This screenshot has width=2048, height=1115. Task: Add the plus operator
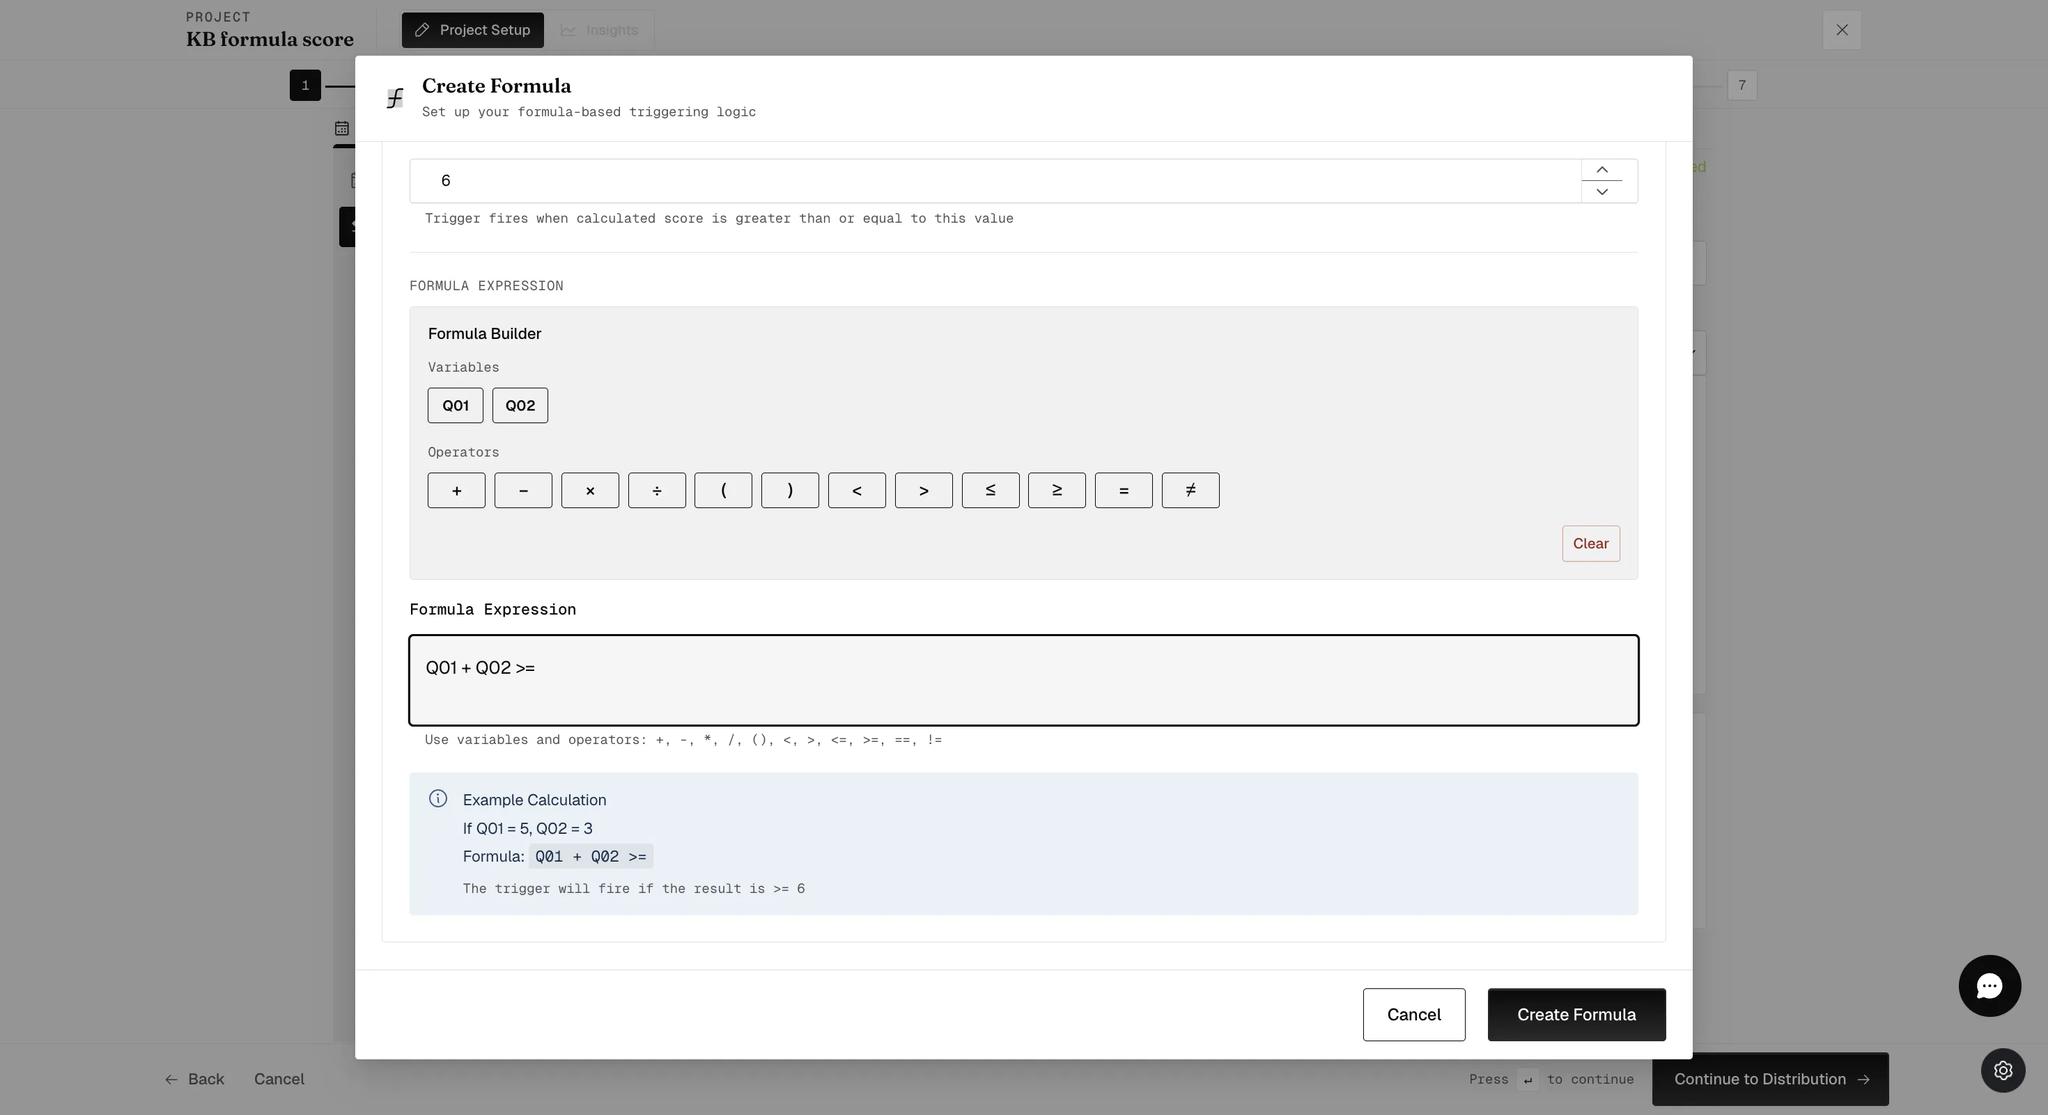click(x=456, y=490)
